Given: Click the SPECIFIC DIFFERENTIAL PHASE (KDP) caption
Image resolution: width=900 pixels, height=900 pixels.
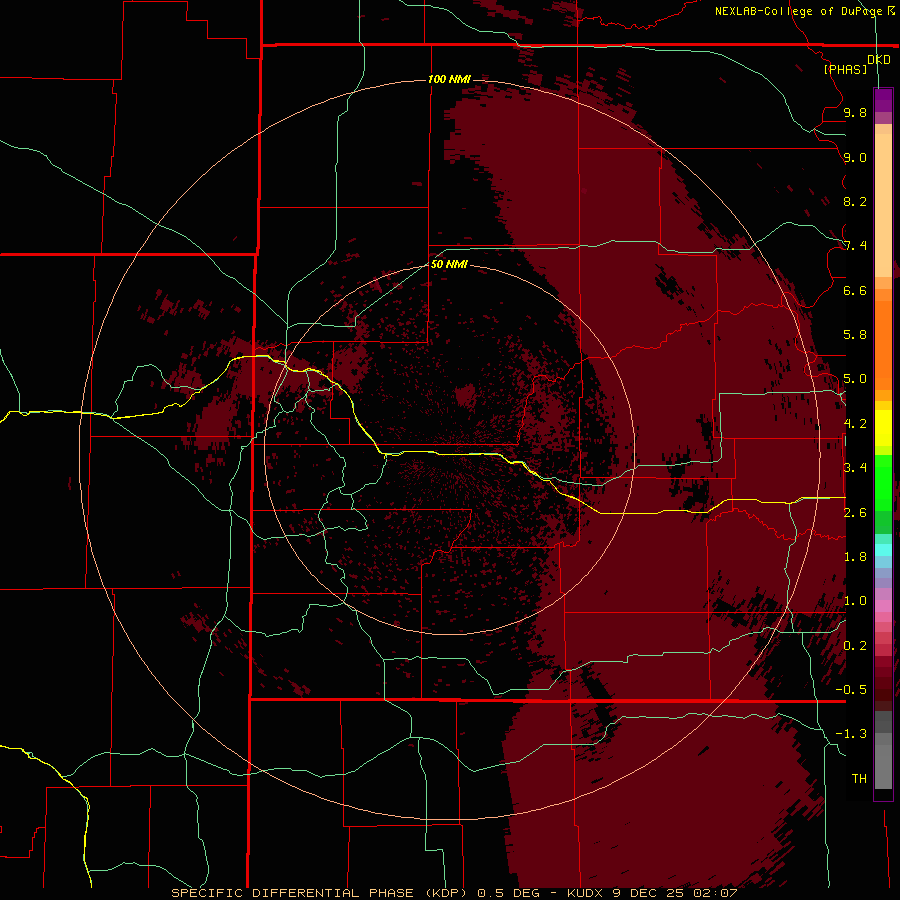Looking at the screenshot, I should [319, 893].
